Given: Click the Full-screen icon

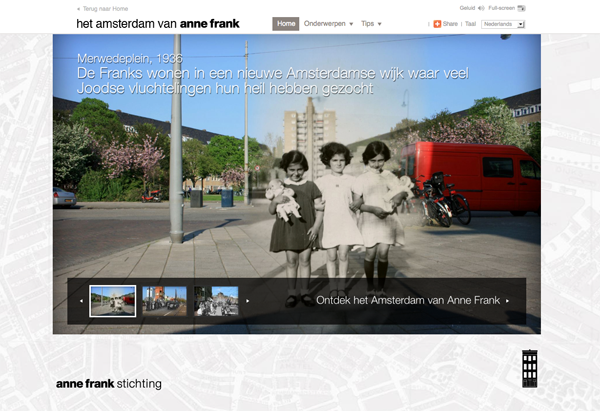Looking at the screenshot, I should click(521, 8).
